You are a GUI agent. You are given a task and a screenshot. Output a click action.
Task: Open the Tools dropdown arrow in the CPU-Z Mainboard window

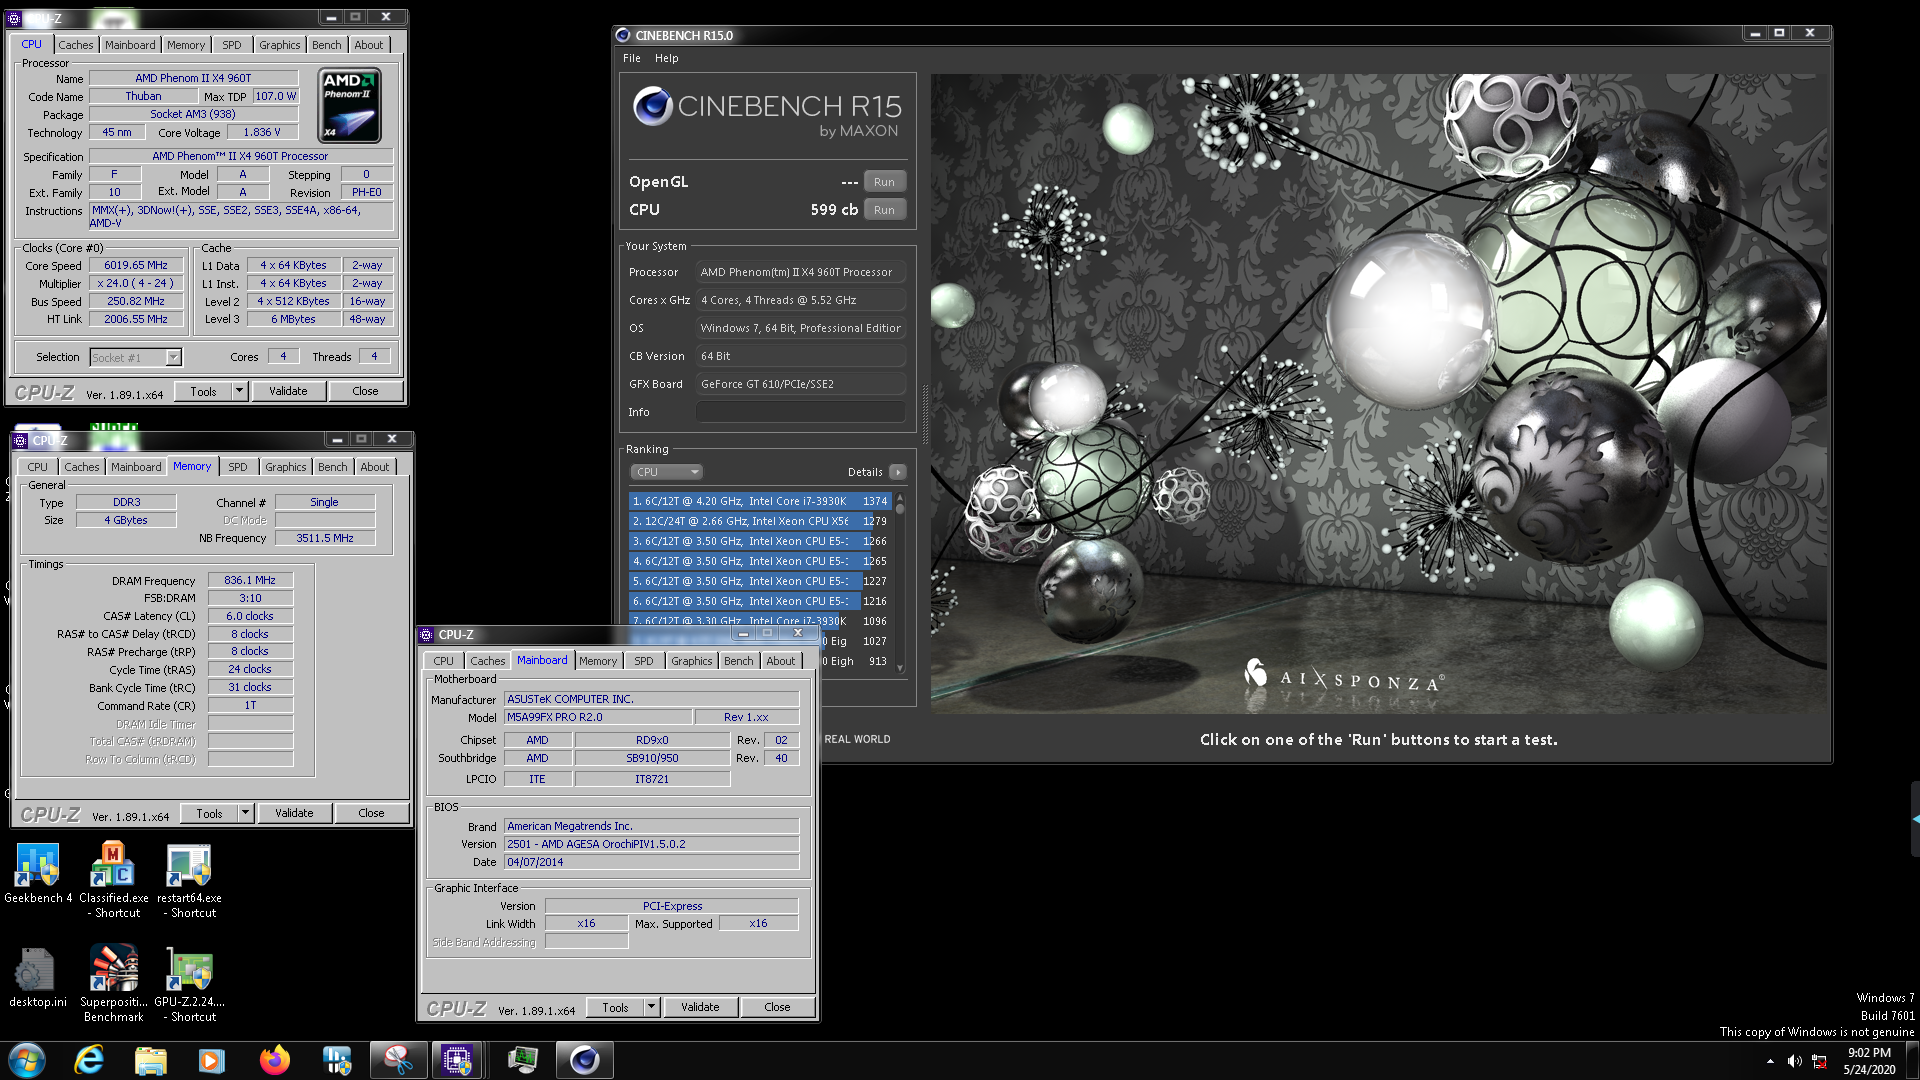tap(651, 1007)
